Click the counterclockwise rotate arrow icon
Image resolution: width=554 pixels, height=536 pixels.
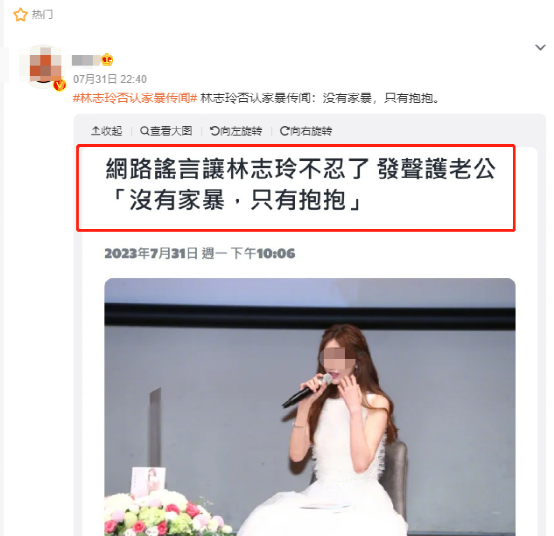click(x=214, y=131)
